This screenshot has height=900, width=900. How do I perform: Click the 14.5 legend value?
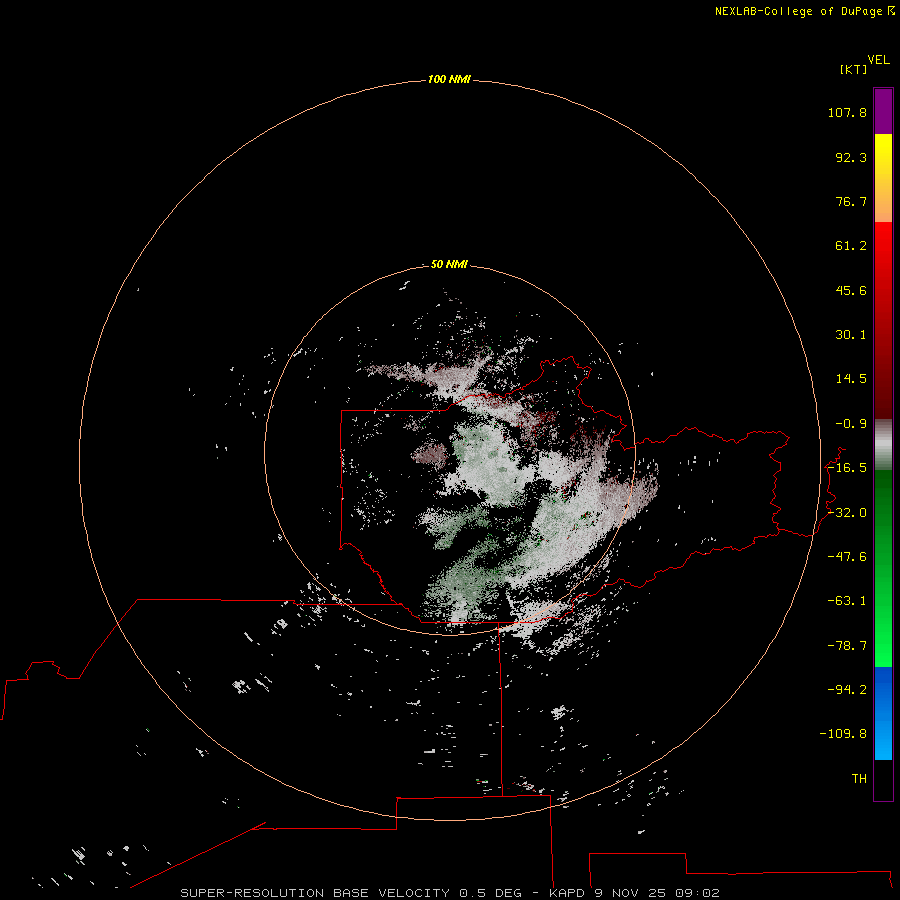click(851, 379)
